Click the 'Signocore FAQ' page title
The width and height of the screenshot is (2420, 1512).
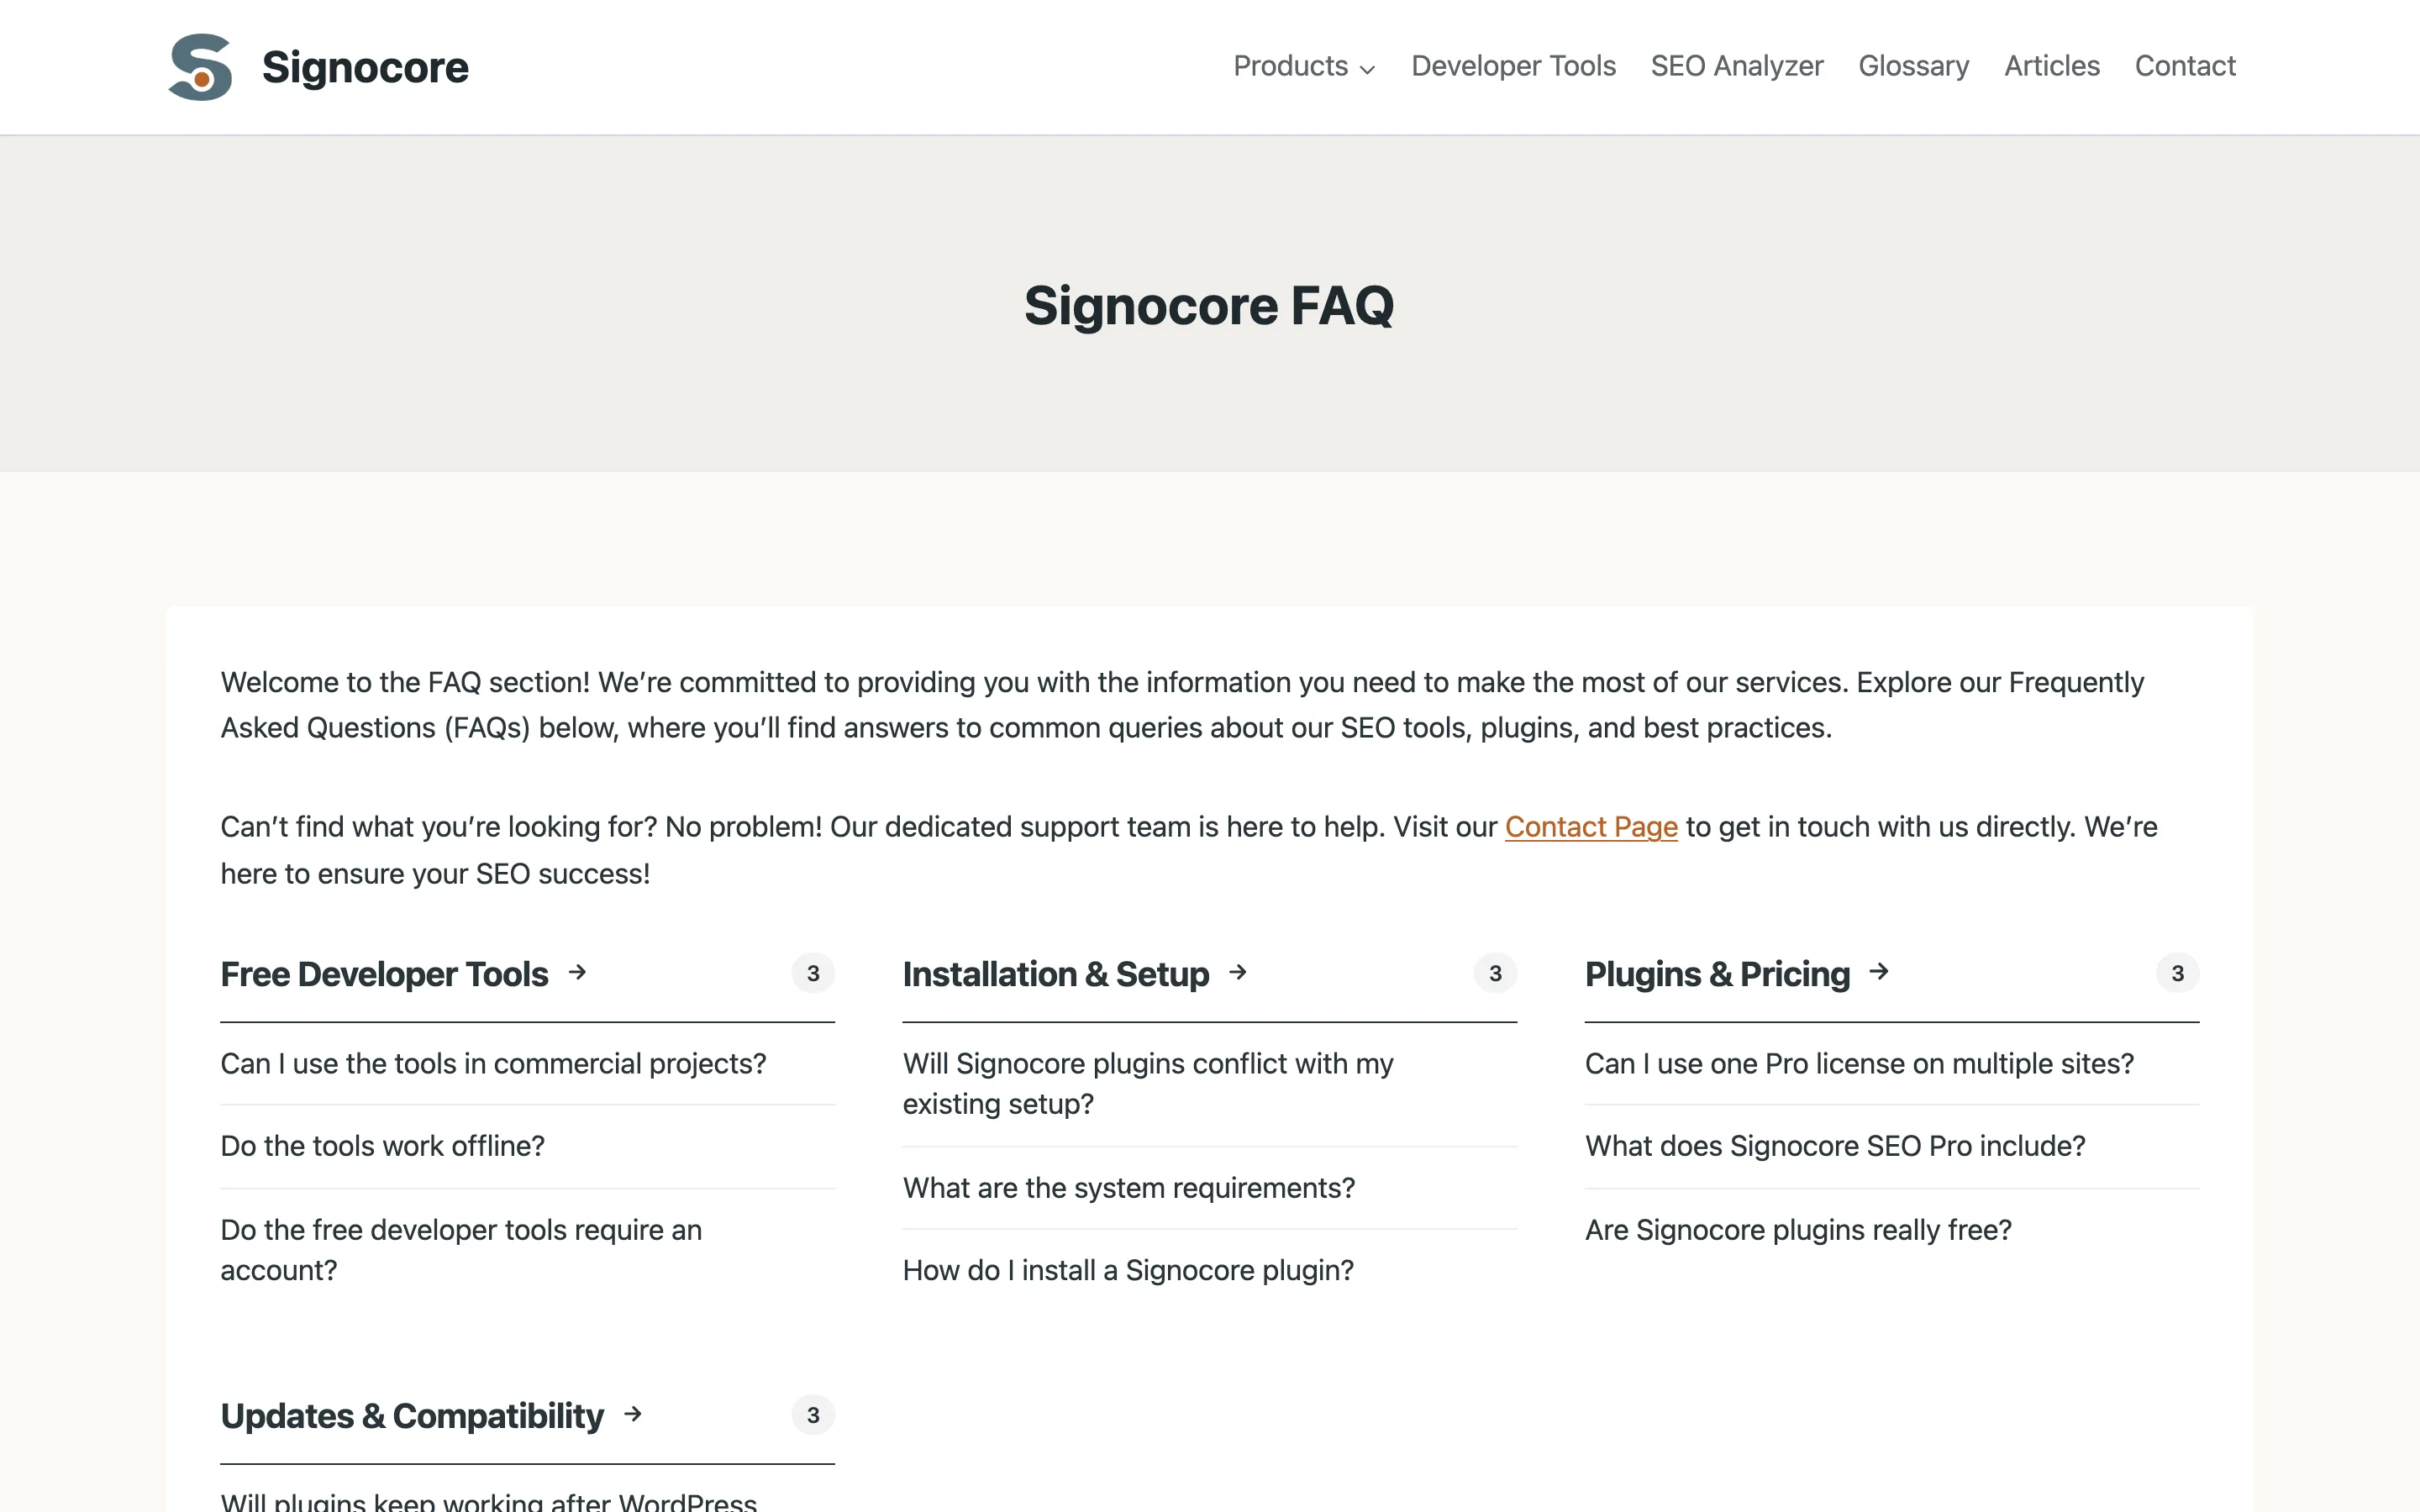click(1209, 305)
